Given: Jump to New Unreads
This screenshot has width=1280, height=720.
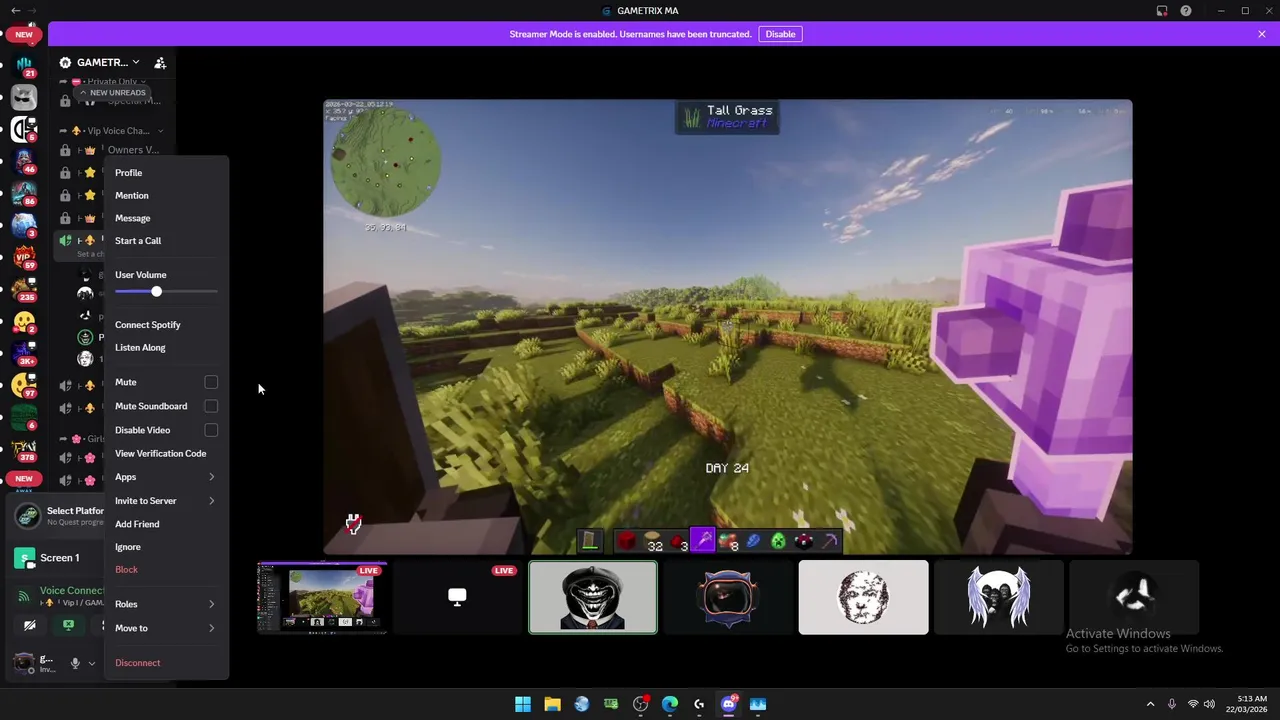Looking at the screenshot, I should tap(113, 93).
